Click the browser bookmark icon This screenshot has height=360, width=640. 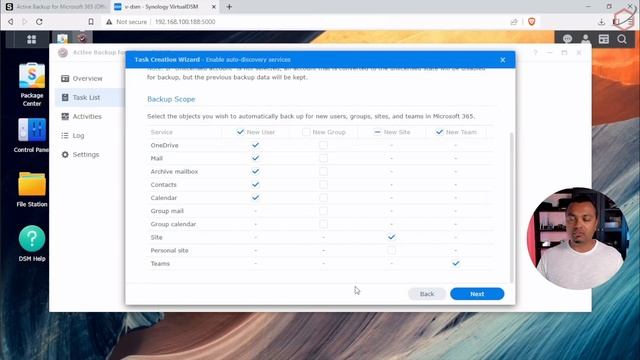(91, 22)
